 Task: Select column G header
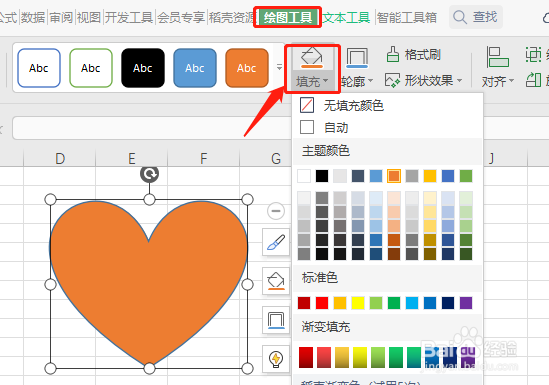pos(276,159)
